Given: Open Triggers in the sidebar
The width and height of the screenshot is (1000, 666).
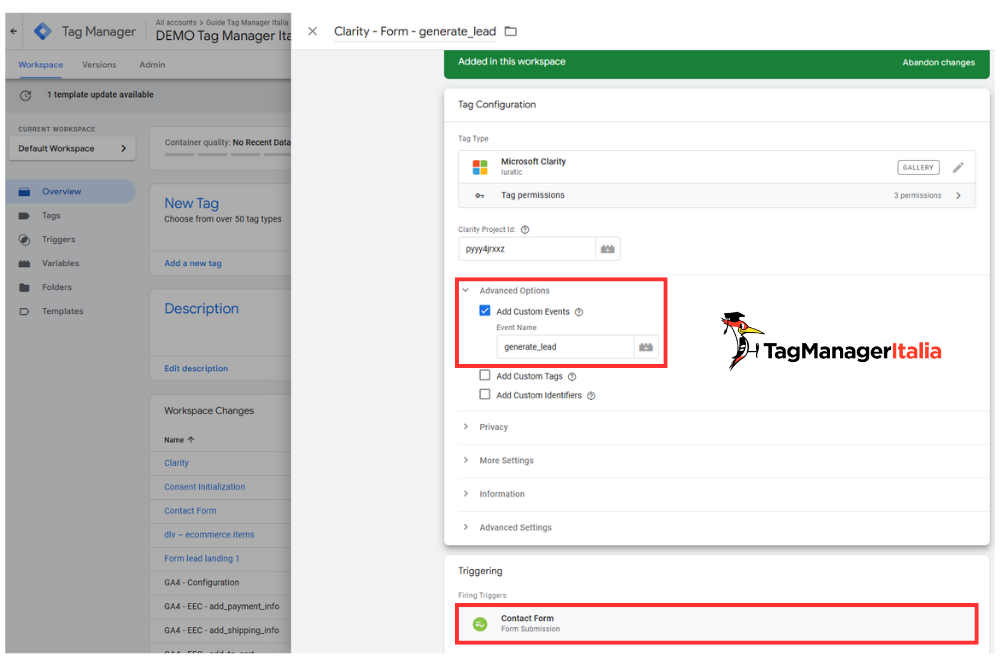Looking at the screenshot, I should [x=59, y=240].
